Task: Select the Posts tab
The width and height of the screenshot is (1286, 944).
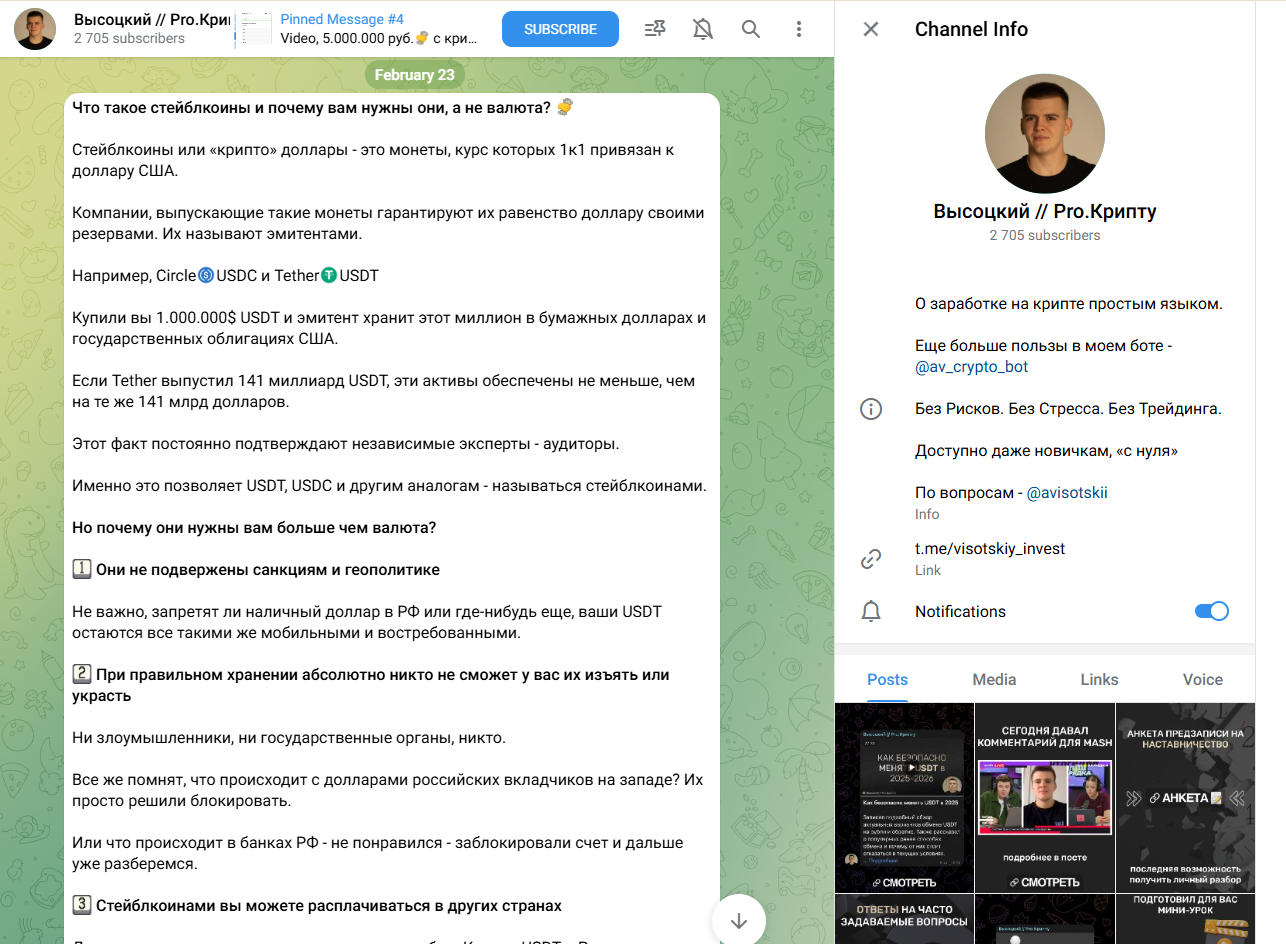Action: 887,679
